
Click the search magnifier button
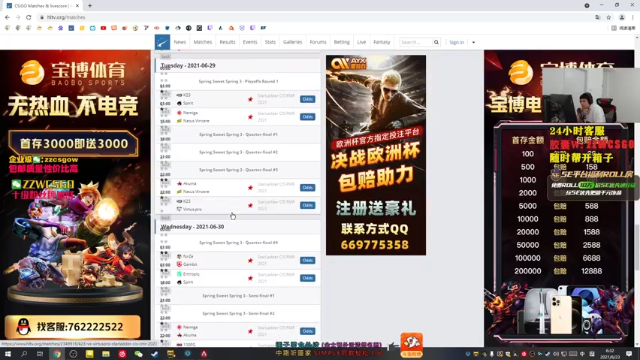[x=436, y=42]
